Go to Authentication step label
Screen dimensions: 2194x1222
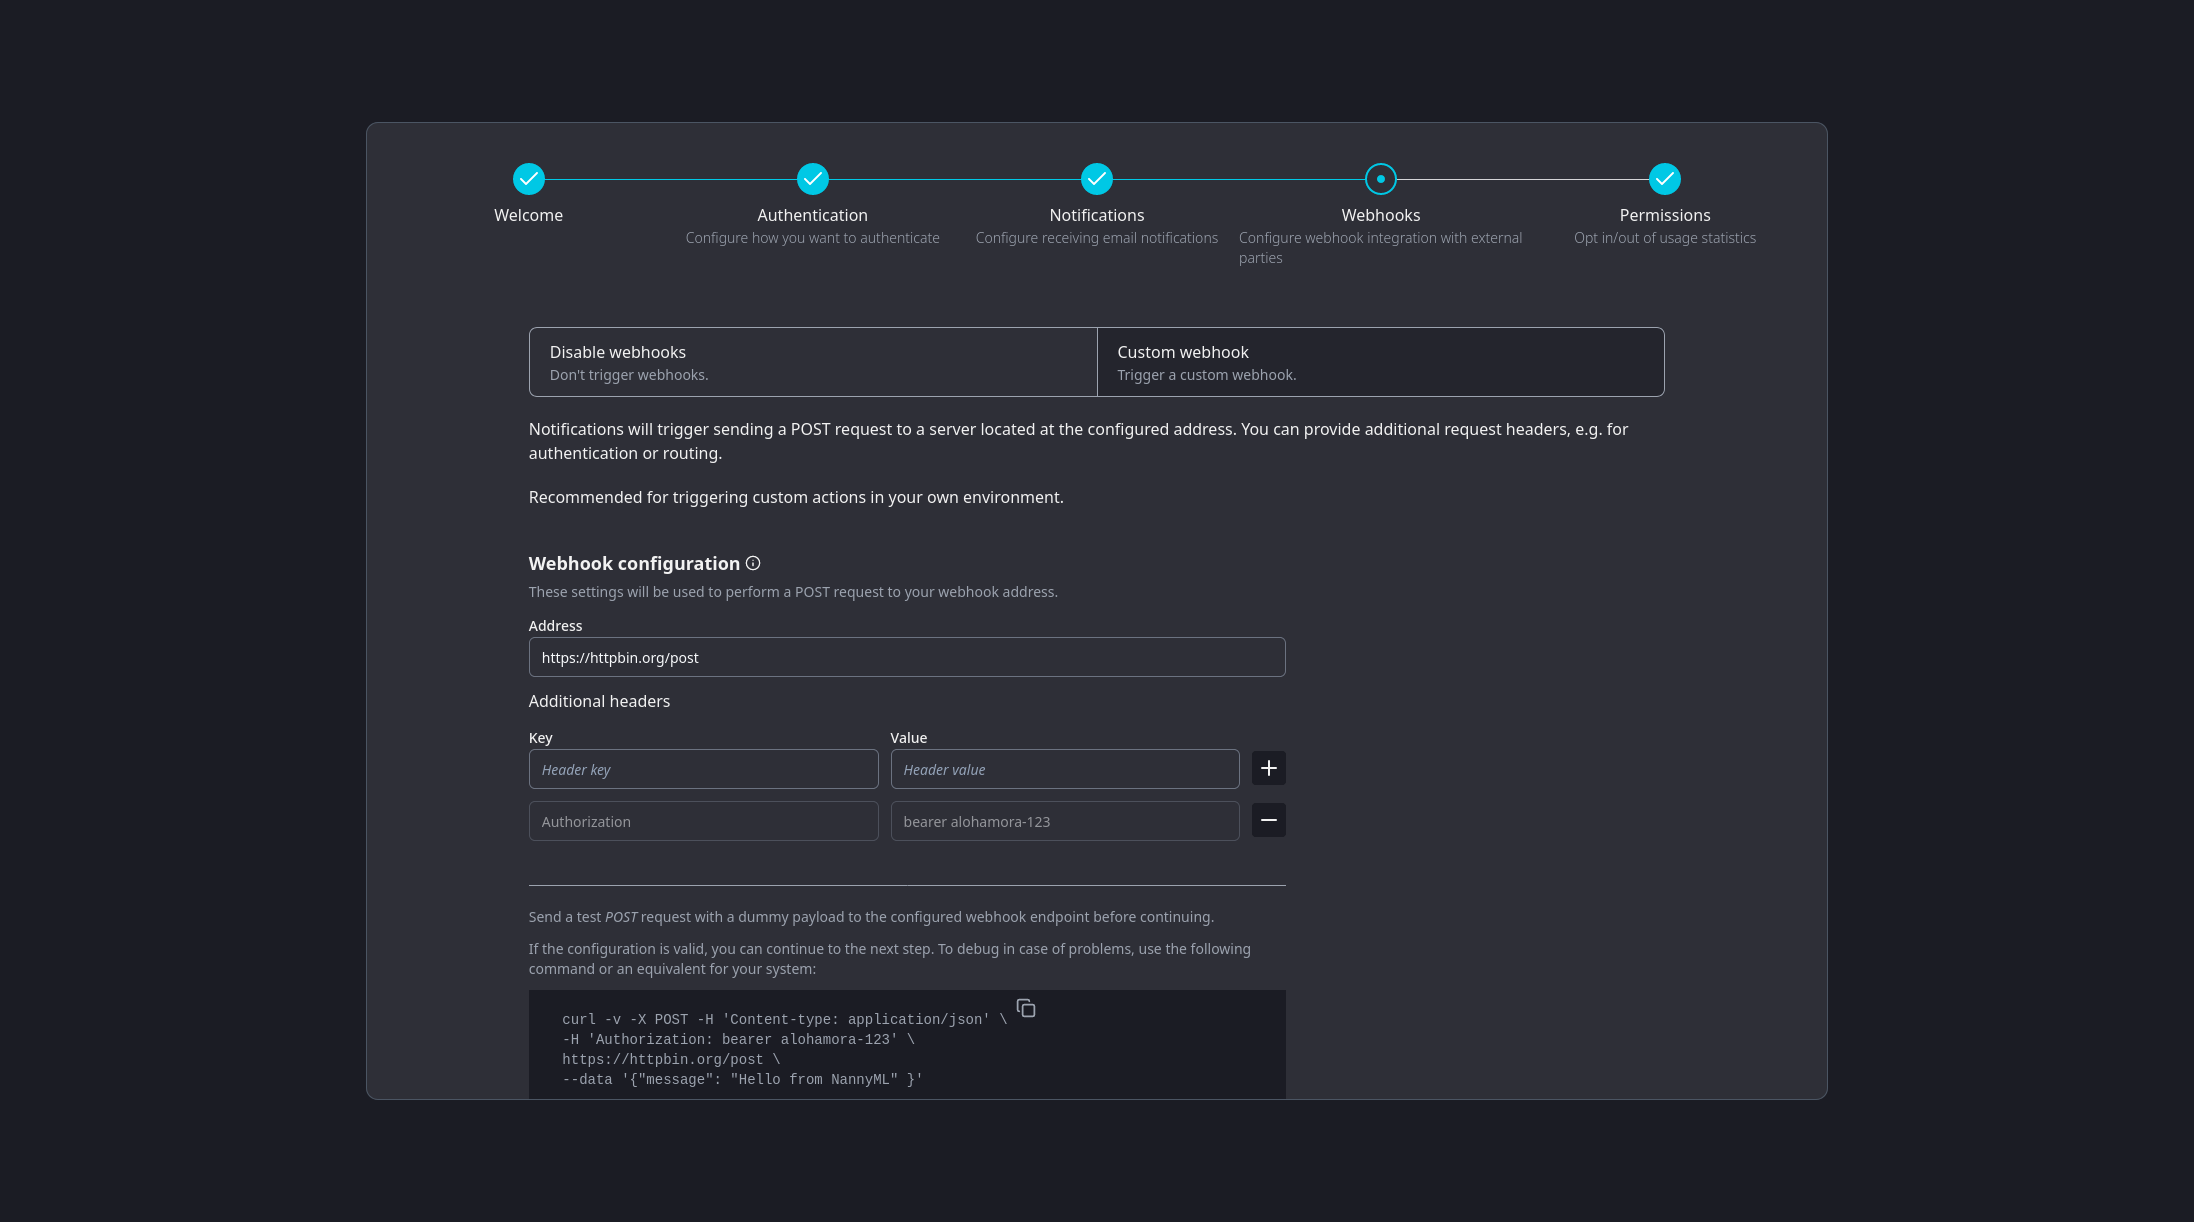tap(812, 215)
